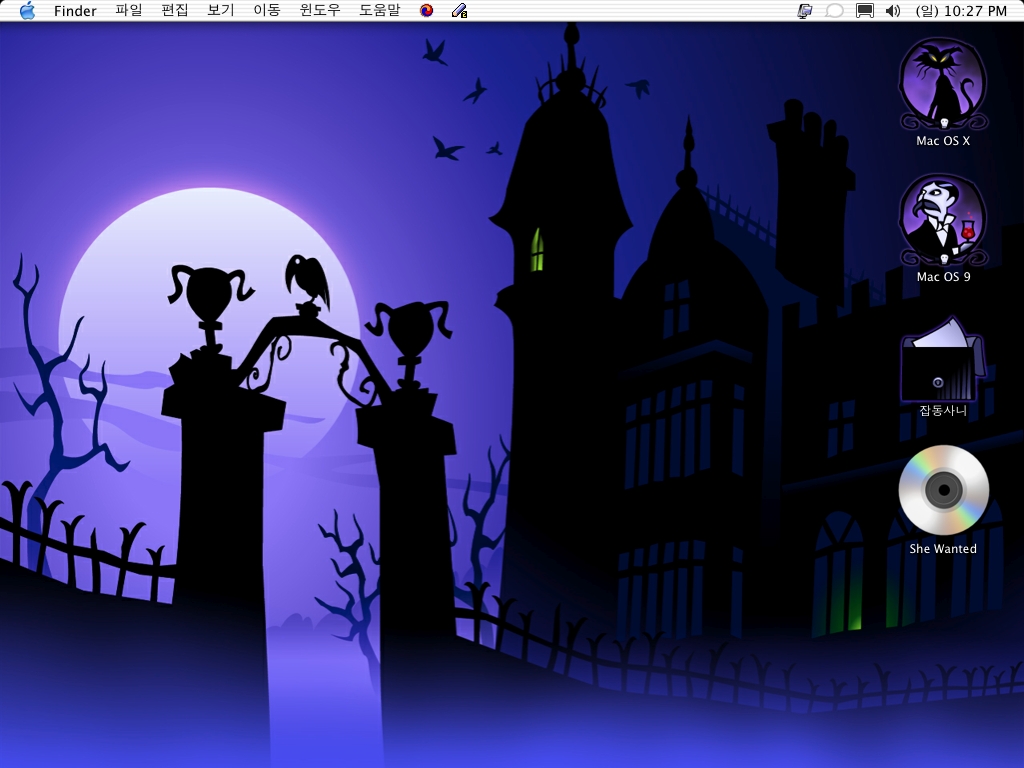
Task: Select the She Wanted CD icon
Action: point(943,490)
